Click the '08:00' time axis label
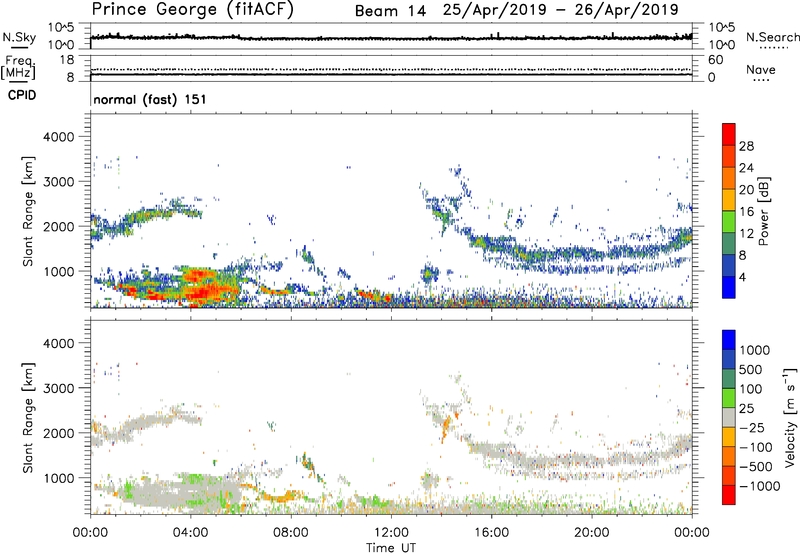 click(291, 533)
